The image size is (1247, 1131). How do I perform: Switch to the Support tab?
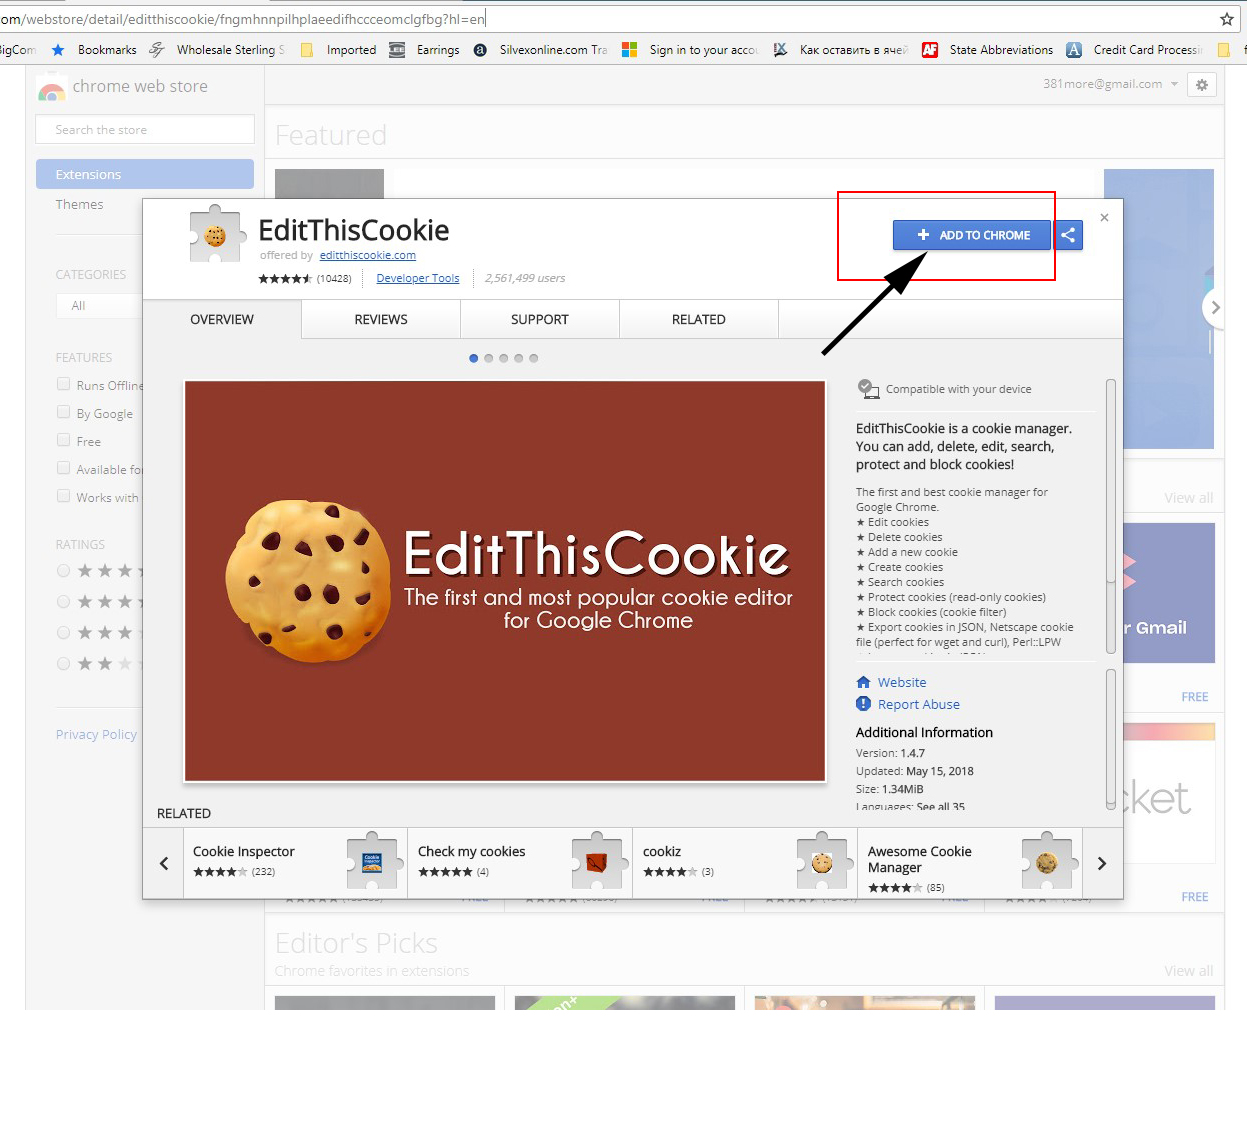click(x=540, y=319)
